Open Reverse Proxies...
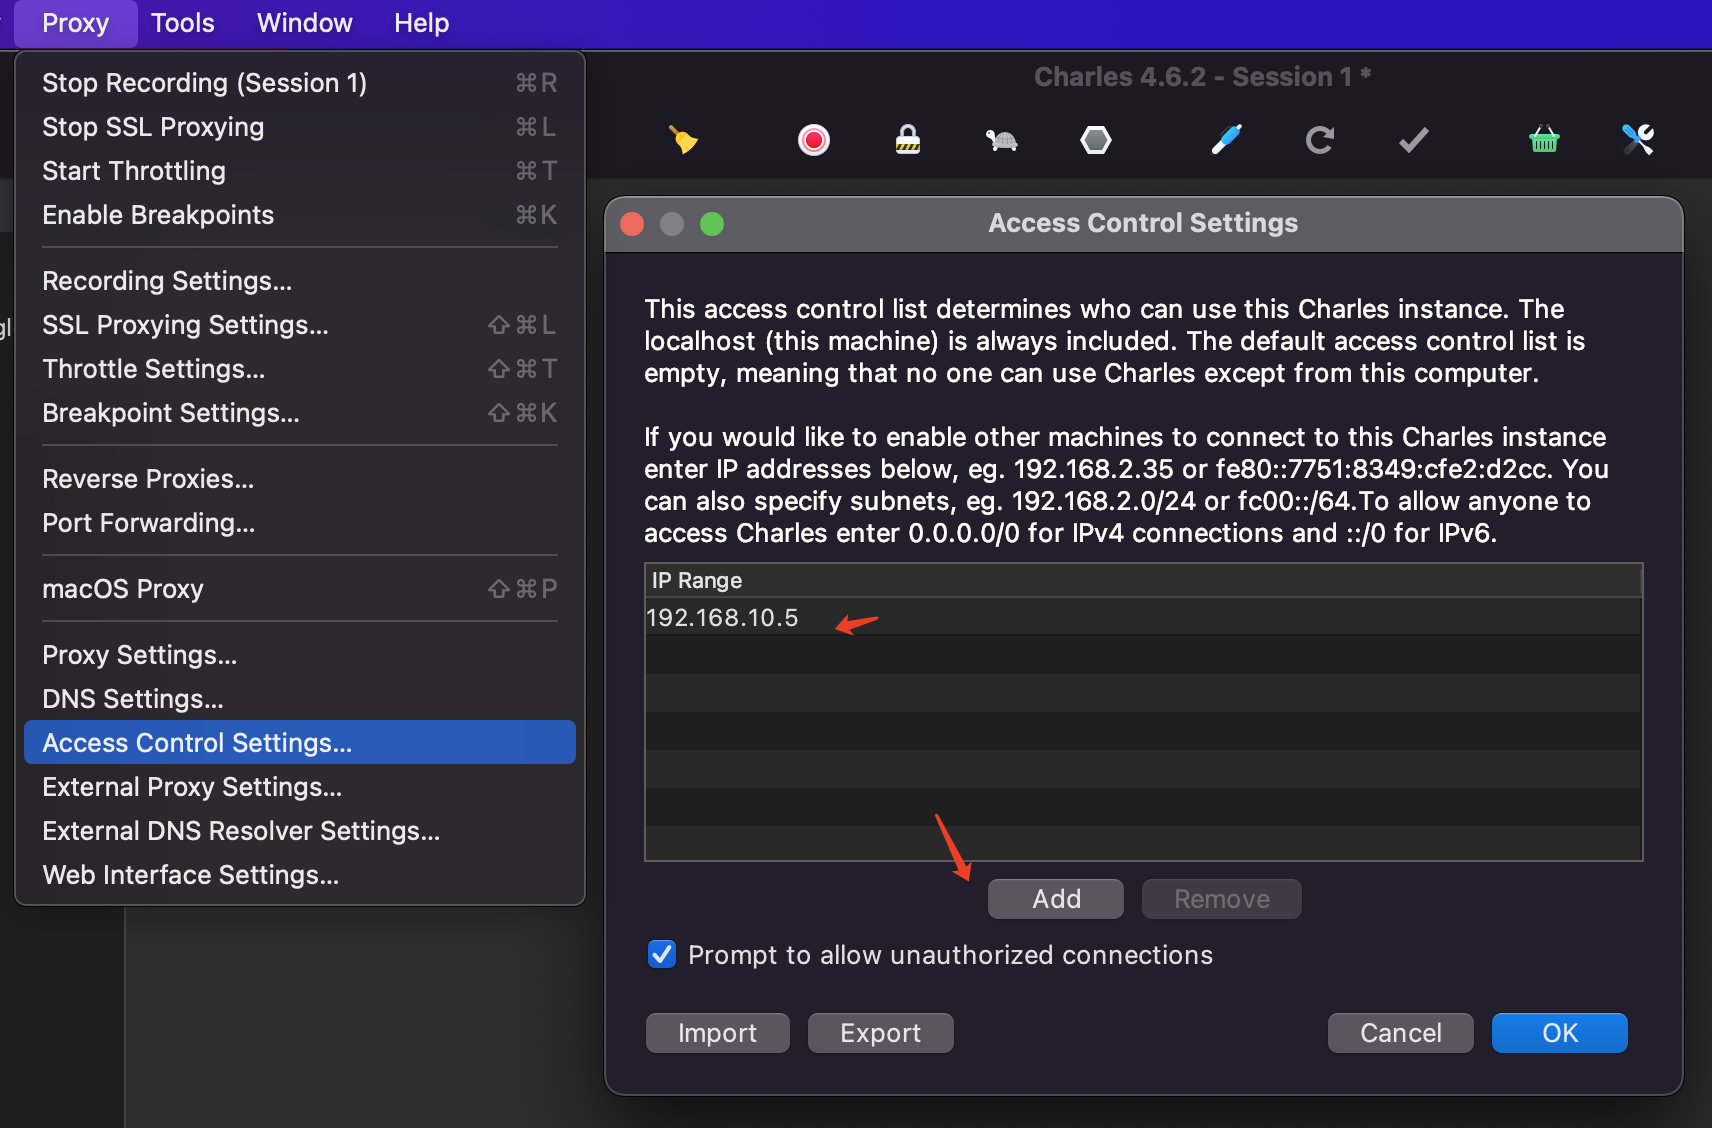This screenshot has height=1128, width=1712. tap(300, 479)
